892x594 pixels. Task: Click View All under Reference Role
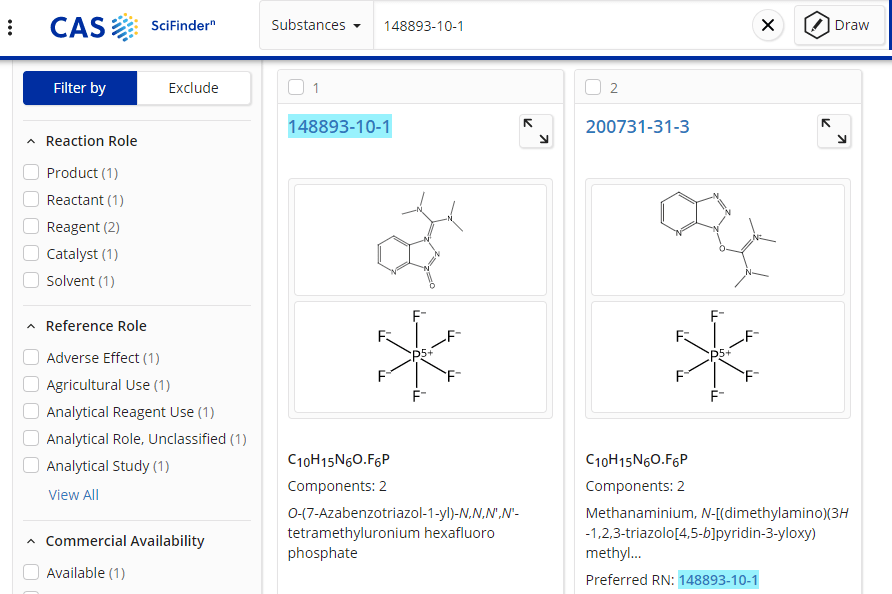click(73, 495)
